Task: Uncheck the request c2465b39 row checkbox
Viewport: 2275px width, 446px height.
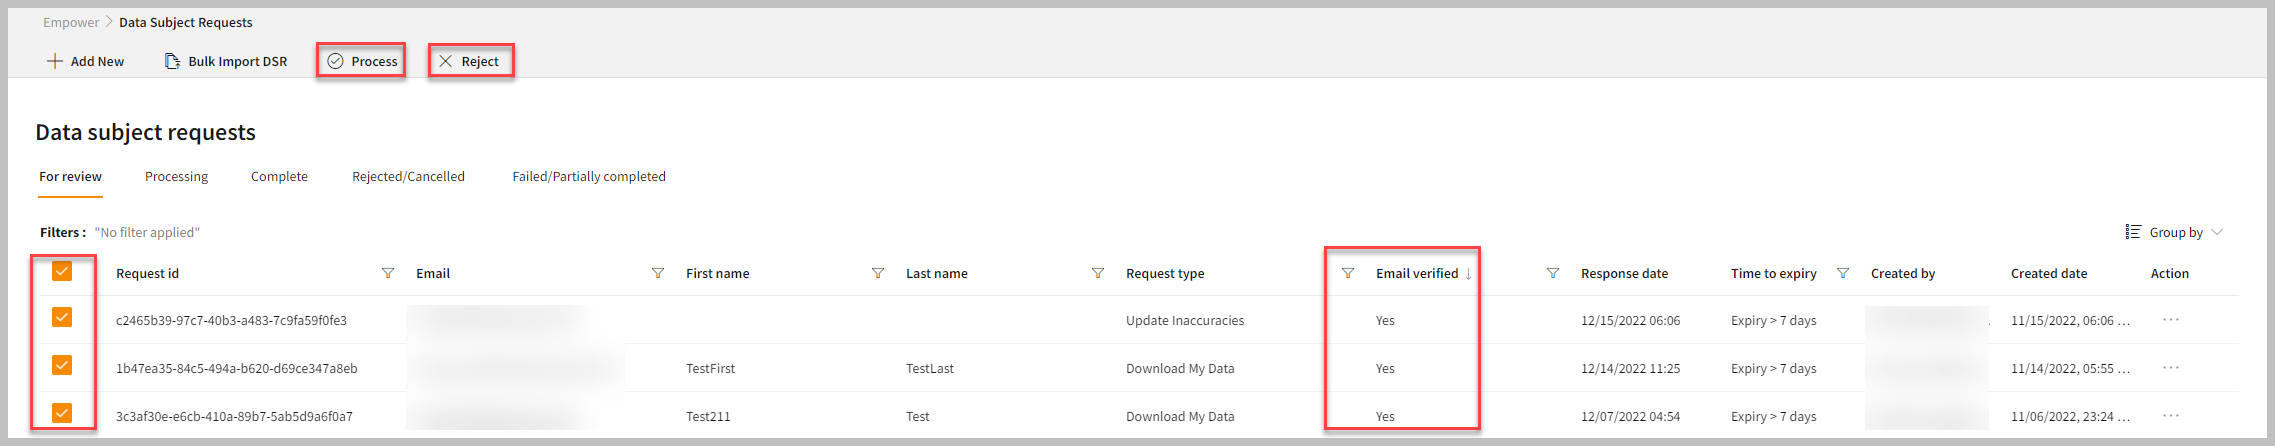Action: coord(62,318)
